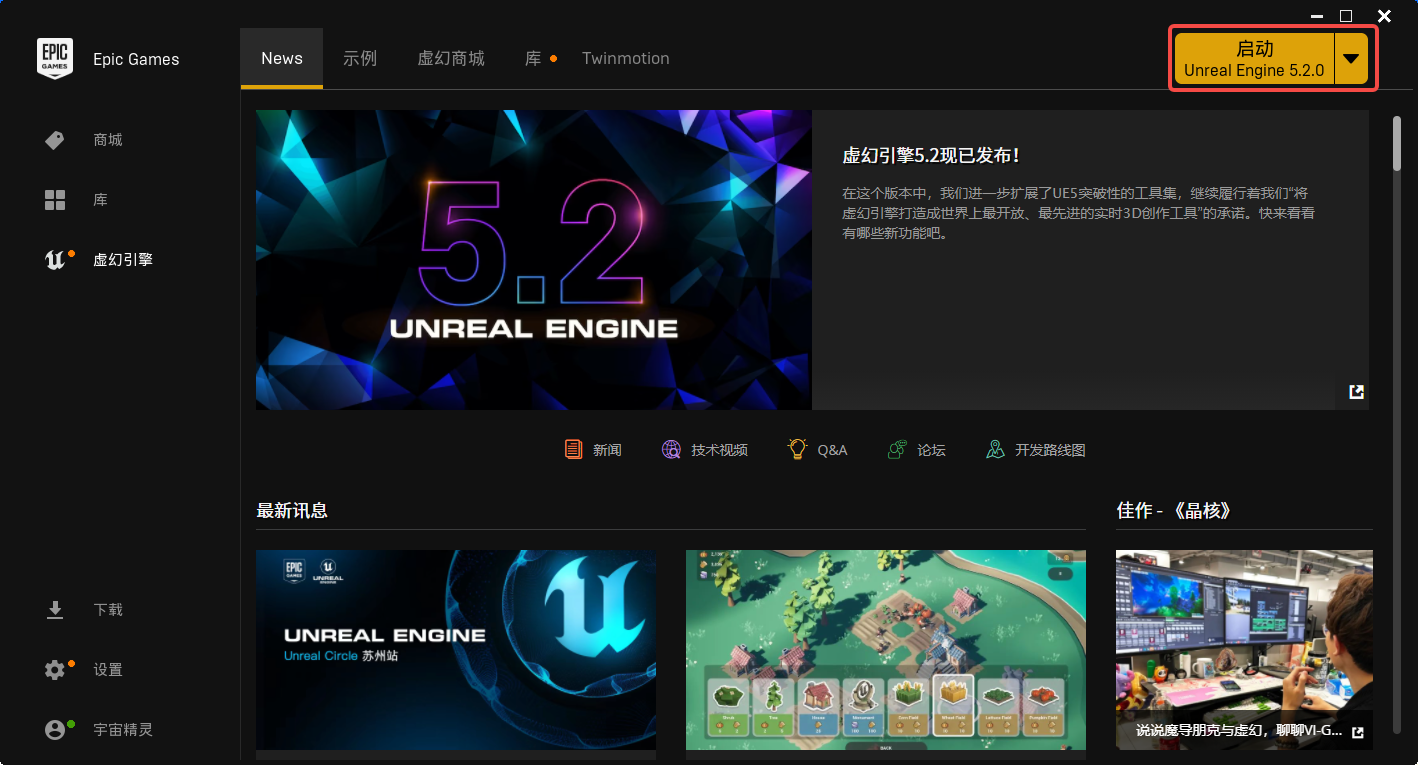This screenshot has width=1418, height=765.
Task: Open the 设置 gear icon
Action: coord(55,670)
